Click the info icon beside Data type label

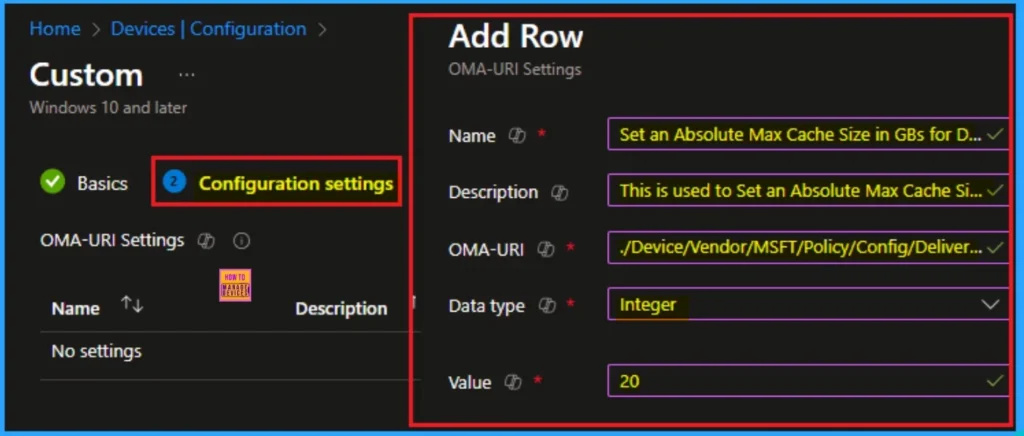[x=546, y=306]
